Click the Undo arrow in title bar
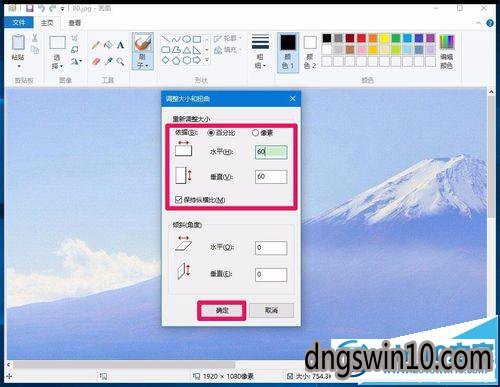 pyautogui.click(x=41, y=8)
